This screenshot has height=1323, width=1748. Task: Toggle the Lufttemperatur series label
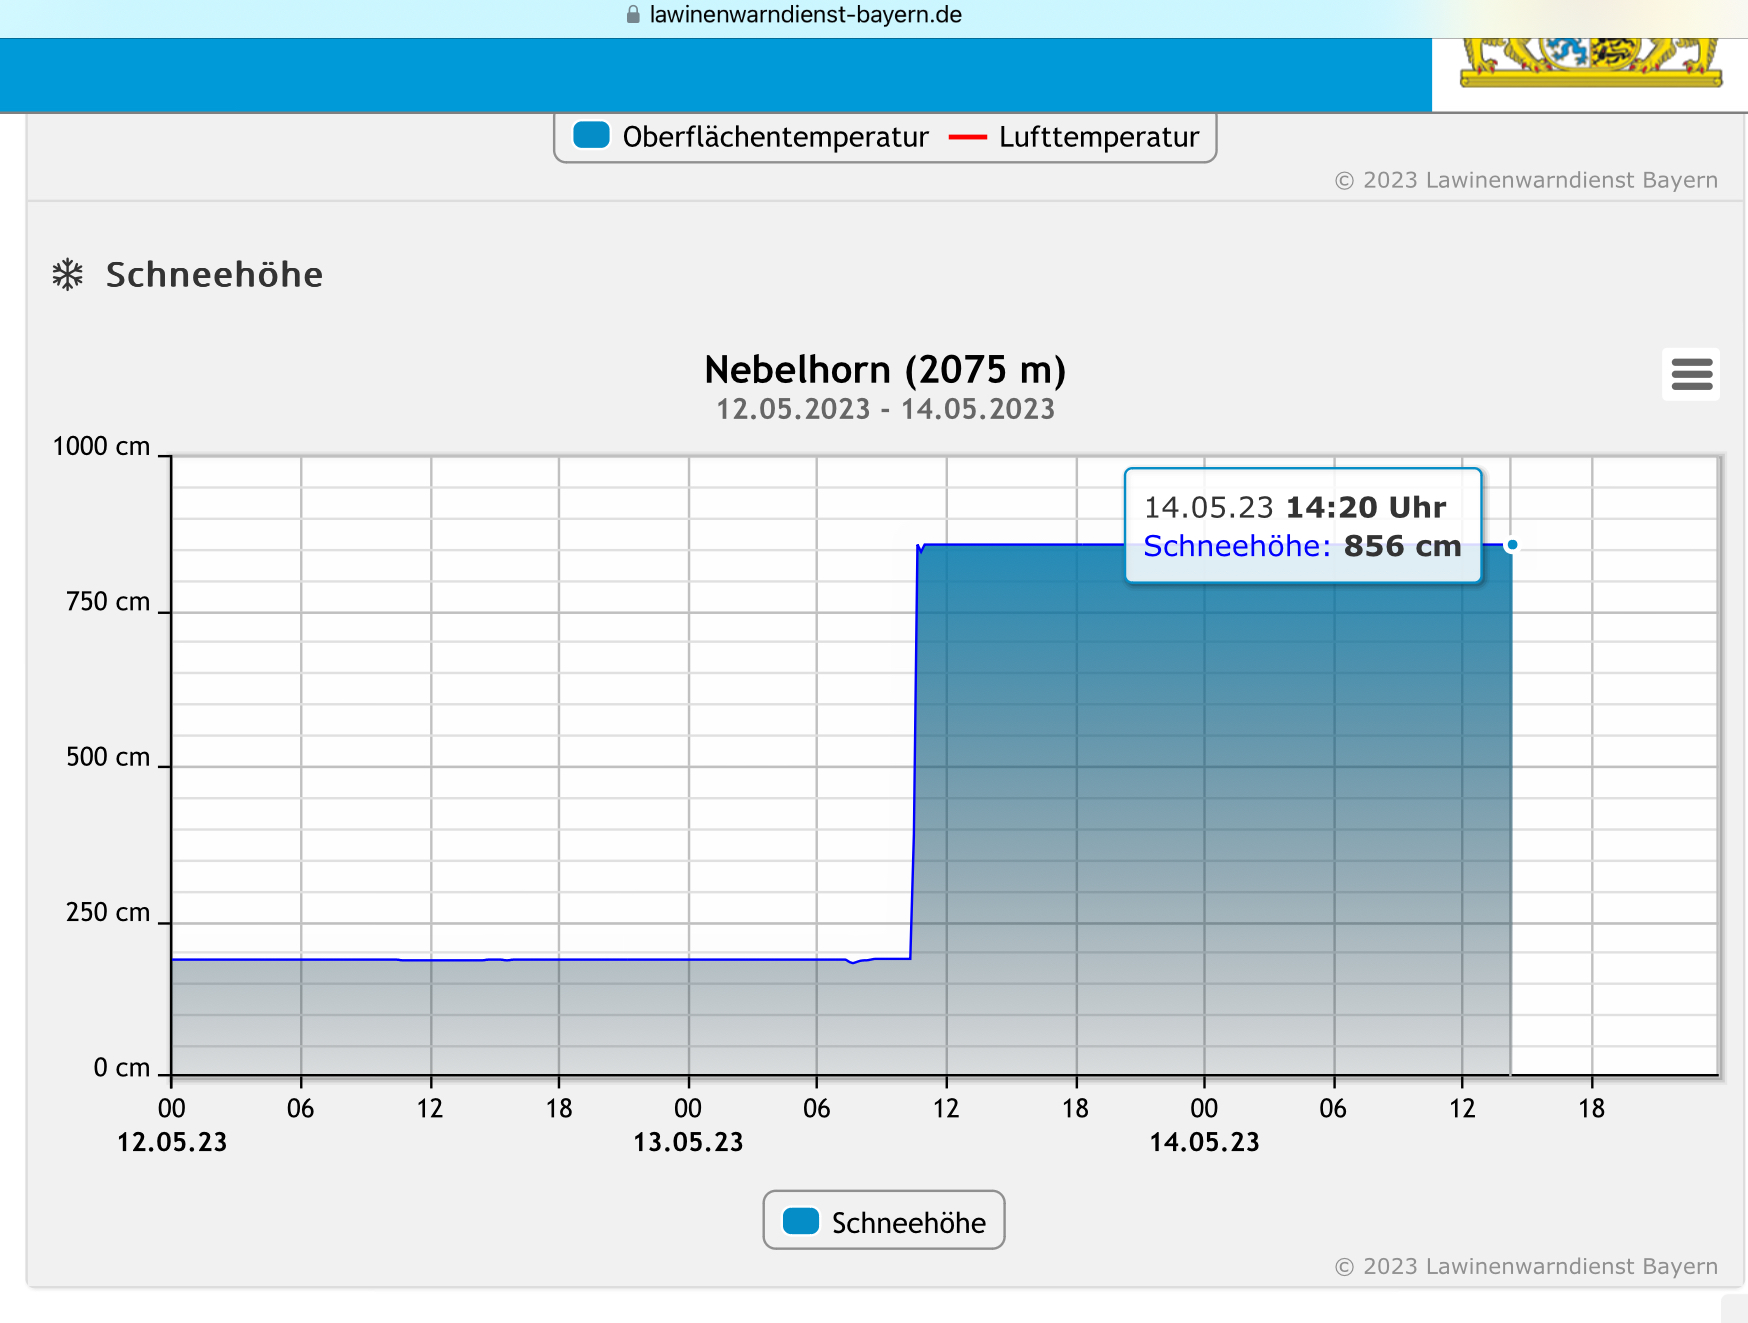point(1098,137)
